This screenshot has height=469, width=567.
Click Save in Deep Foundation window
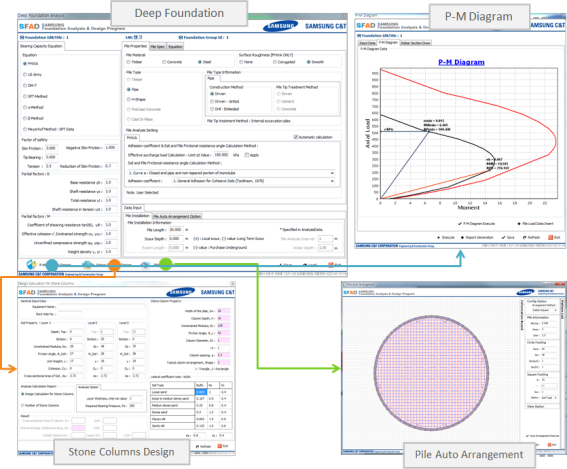(x=286, y=265)
